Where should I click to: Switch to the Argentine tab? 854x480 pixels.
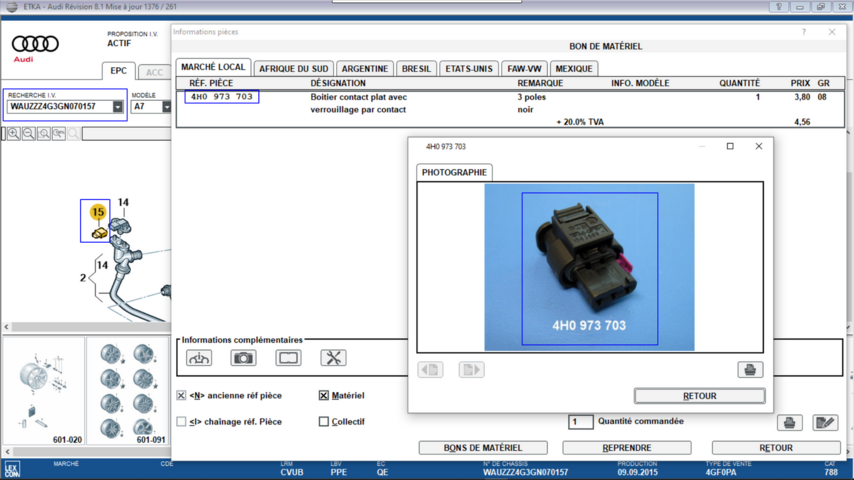(365, 69)
